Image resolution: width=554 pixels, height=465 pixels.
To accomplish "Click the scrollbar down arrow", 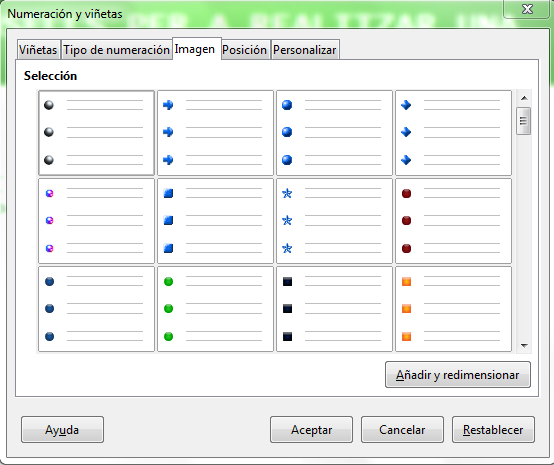I will click(524, 345).
